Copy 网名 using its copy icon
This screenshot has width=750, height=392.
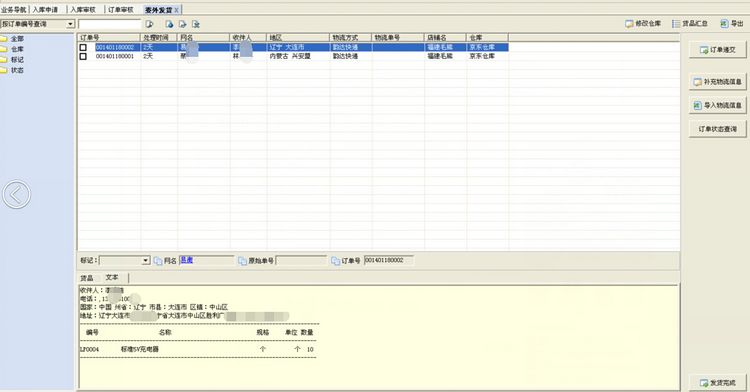click(x=158, y=261)
